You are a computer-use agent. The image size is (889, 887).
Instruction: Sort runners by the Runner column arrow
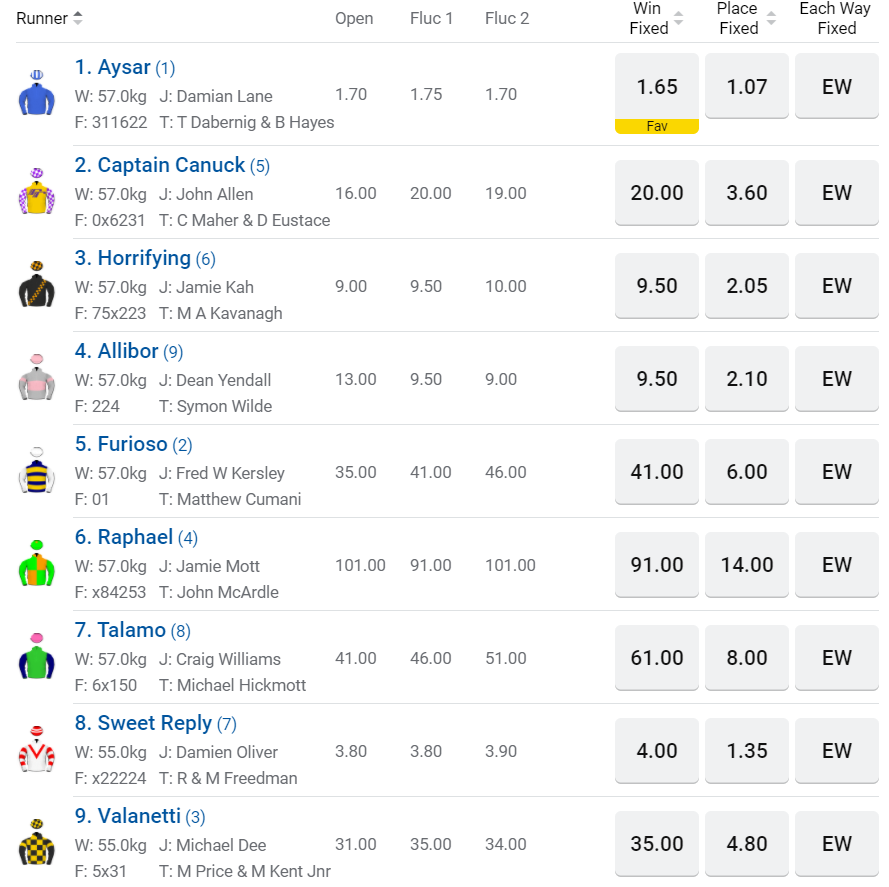click(x=78, y=18)
